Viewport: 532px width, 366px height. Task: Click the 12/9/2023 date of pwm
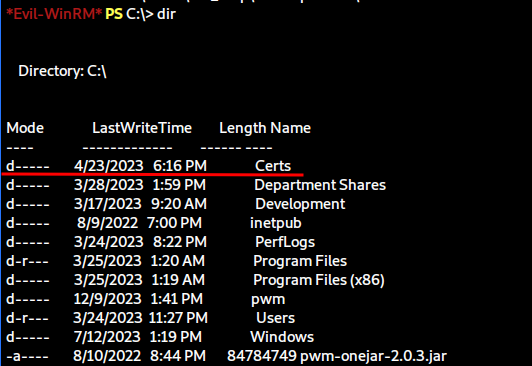(107, 299)
